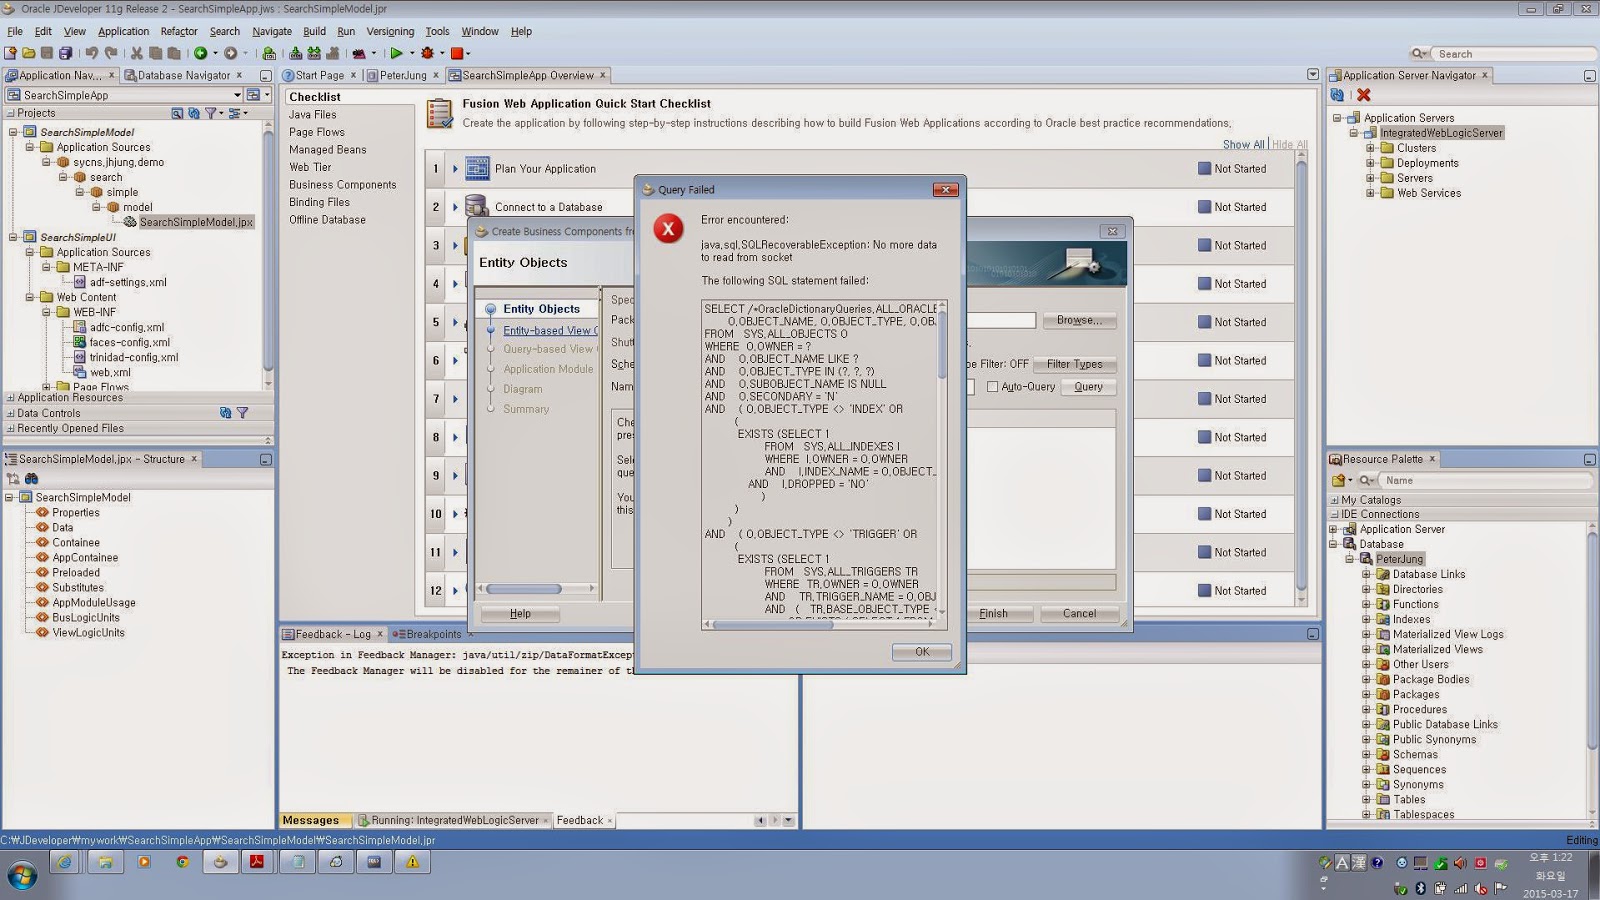Screen dimensions: 1600x900
Task: Switch to the PeterJung editor tab
Action: (402, 75)
